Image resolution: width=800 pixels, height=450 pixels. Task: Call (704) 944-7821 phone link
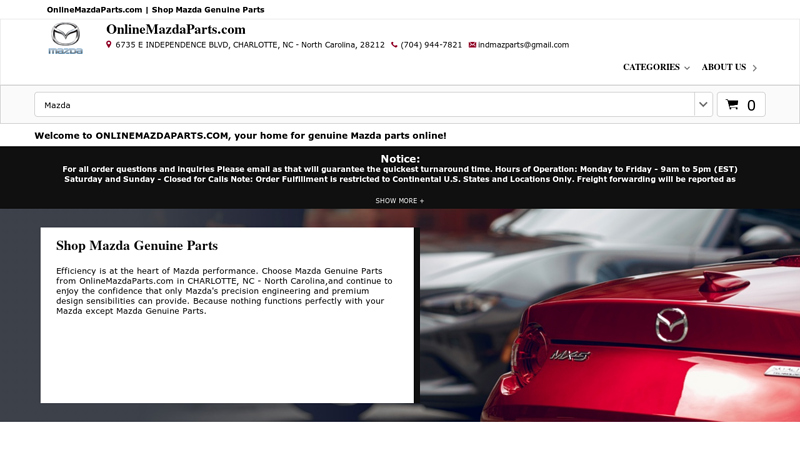(x=431, y=45)
